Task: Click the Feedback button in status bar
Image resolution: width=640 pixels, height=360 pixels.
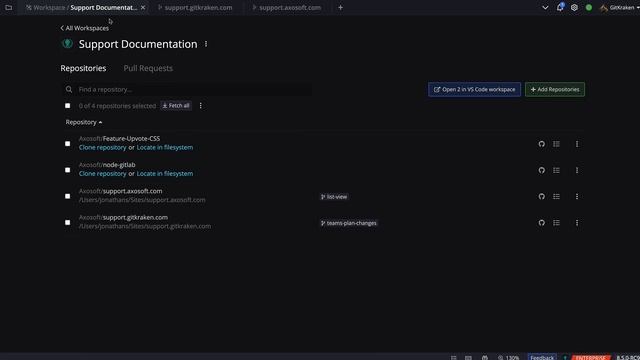Action: (x=542, y=358)
